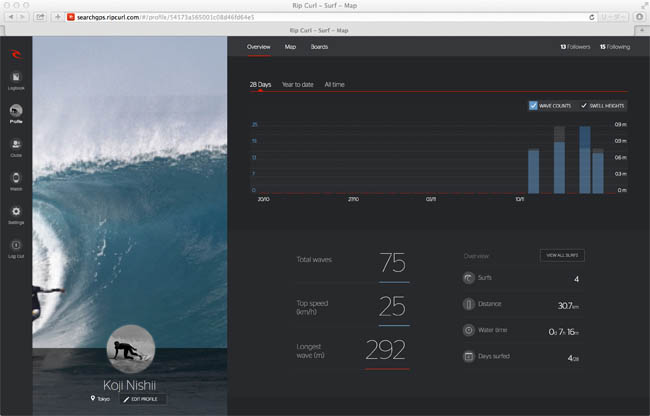
Task: Switch to the Overview tab
Action: (259, 47)
